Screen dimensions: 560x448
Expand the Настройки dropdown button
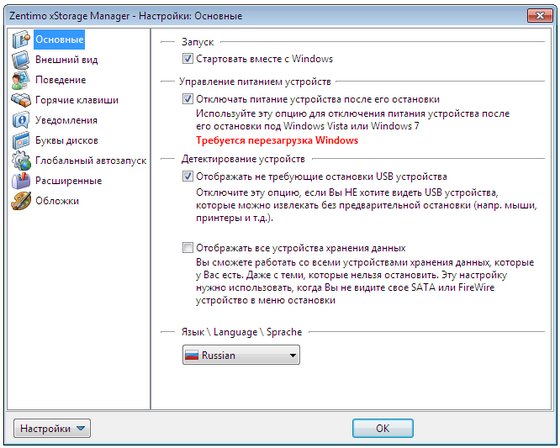pyautogui.click(x=52, y=428)
